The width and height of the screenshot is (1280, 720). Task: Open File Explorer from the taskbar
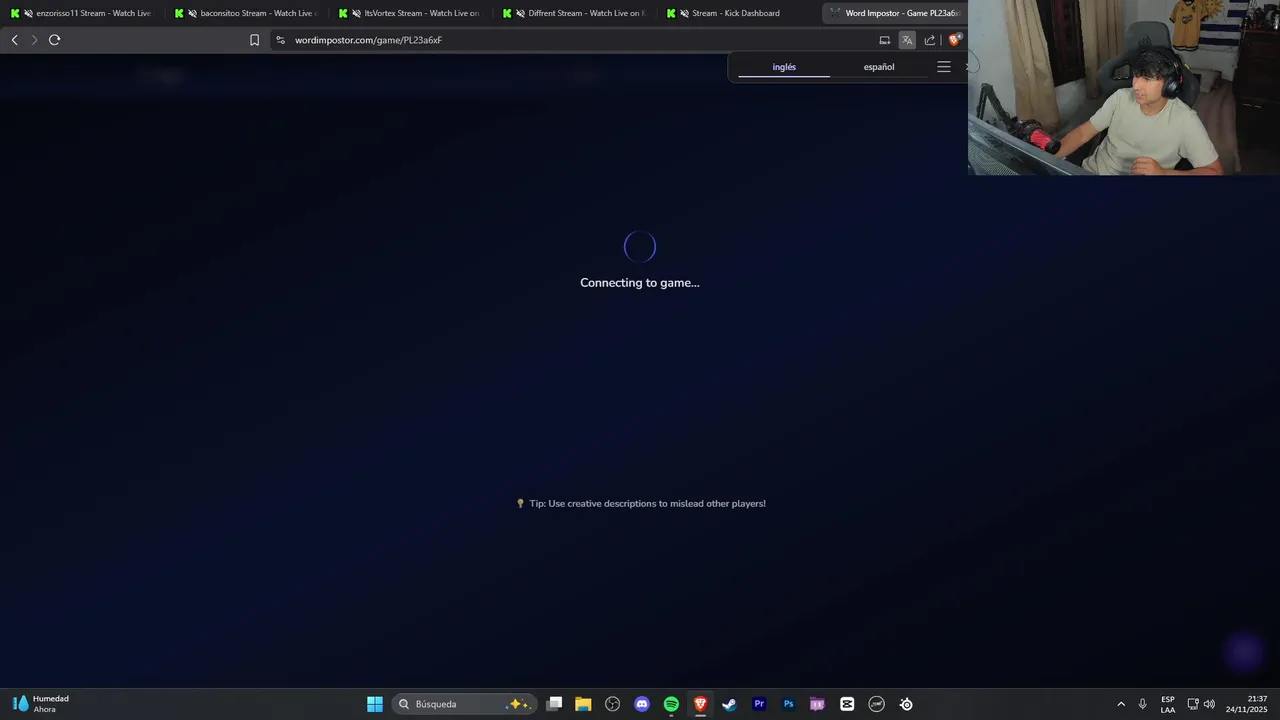[x=583, y=704]
